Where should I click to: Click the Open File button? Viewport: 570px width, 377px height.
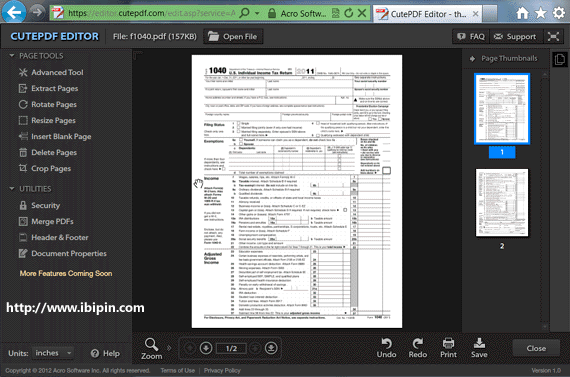(x=233, y=36)
